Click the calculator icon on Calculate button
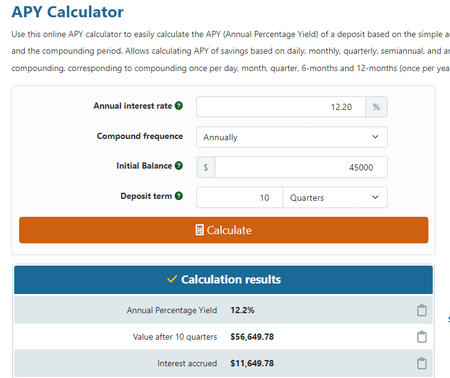450x378 pixels. tap(199, 230)
